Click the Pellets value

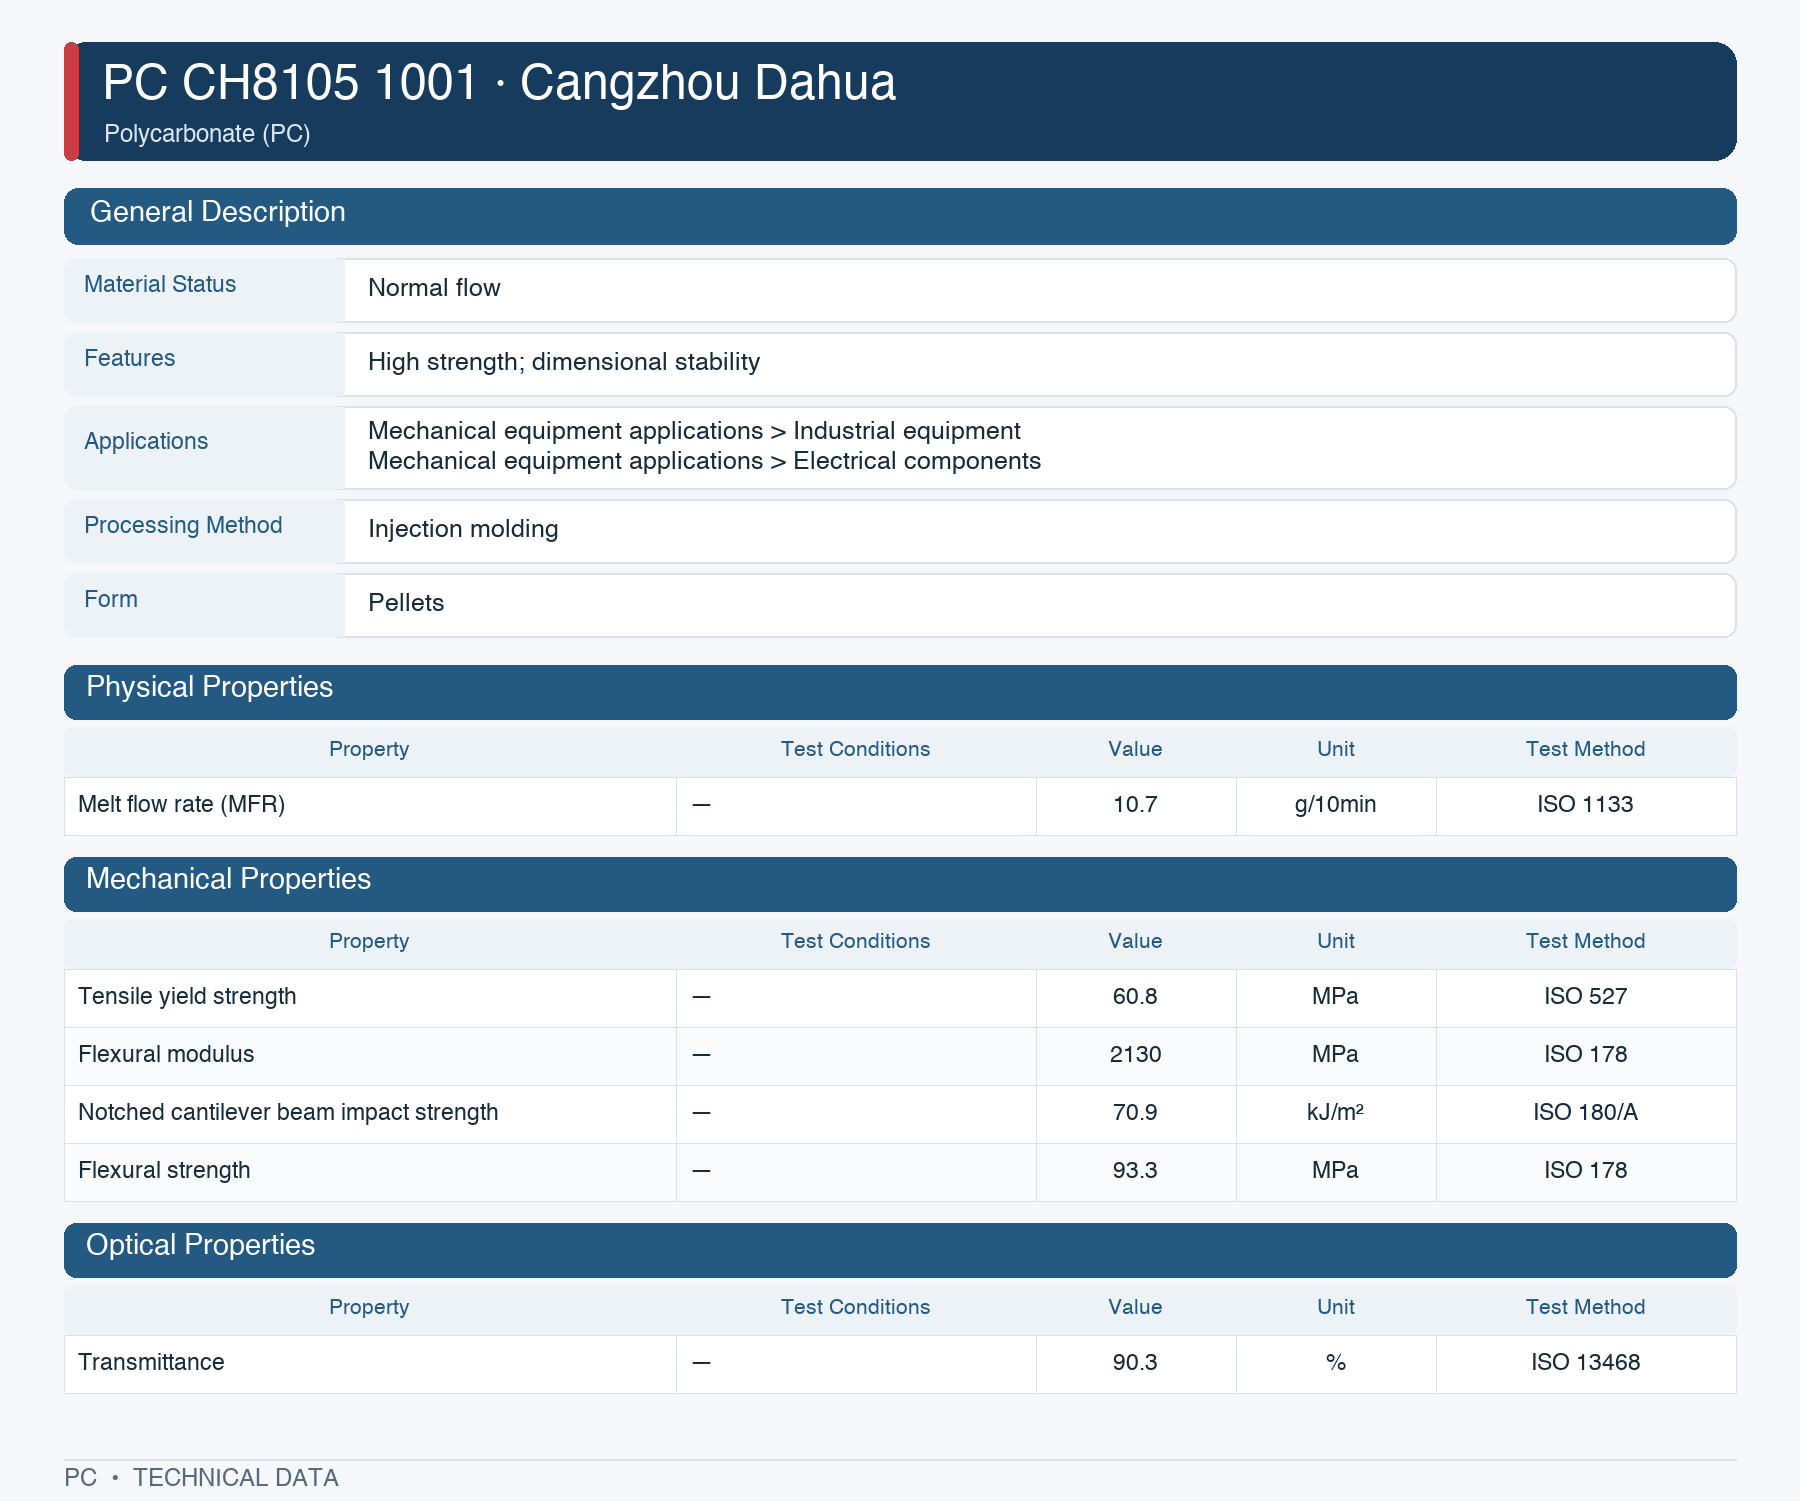(x=406, y=603)
